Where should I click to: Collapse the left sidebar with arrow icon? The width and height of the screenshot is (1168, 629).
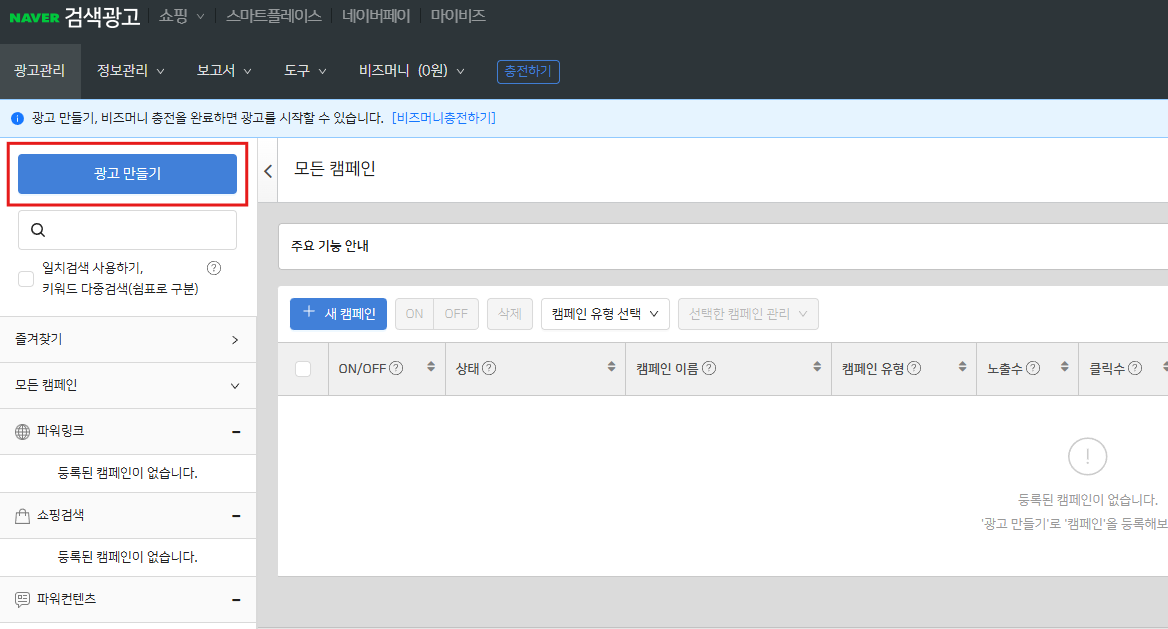coord(268,171)
